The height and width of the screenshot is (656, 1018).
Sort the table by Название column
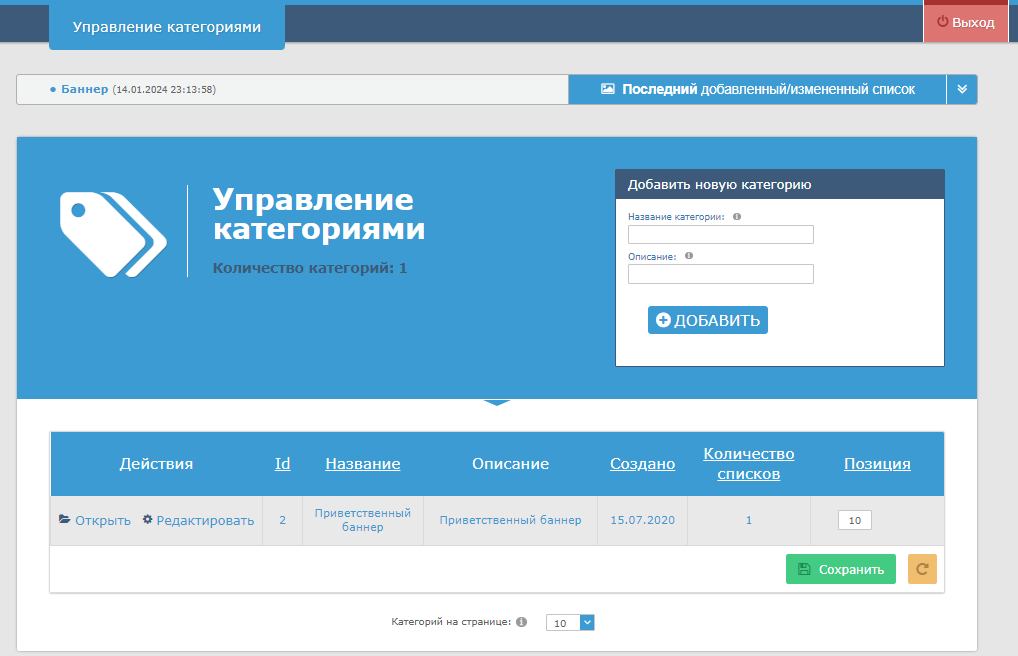(x=362, y=464)
